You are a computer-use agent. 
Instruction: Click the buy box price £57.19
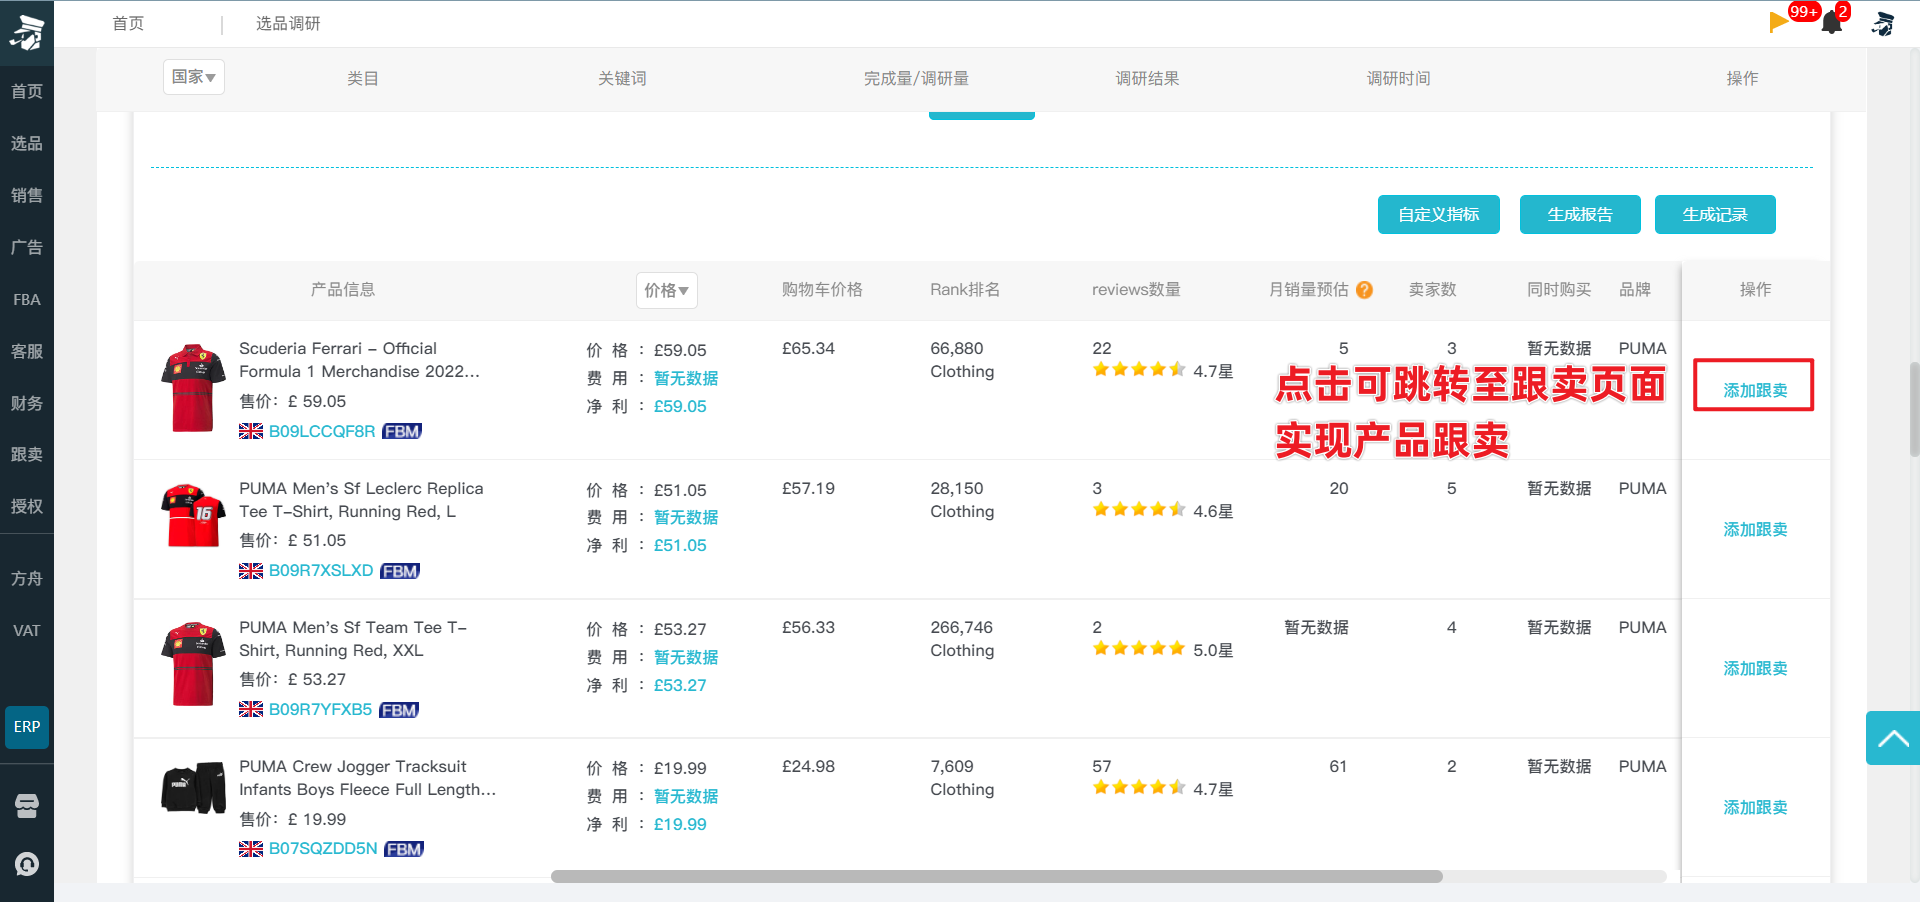[808, 488]
